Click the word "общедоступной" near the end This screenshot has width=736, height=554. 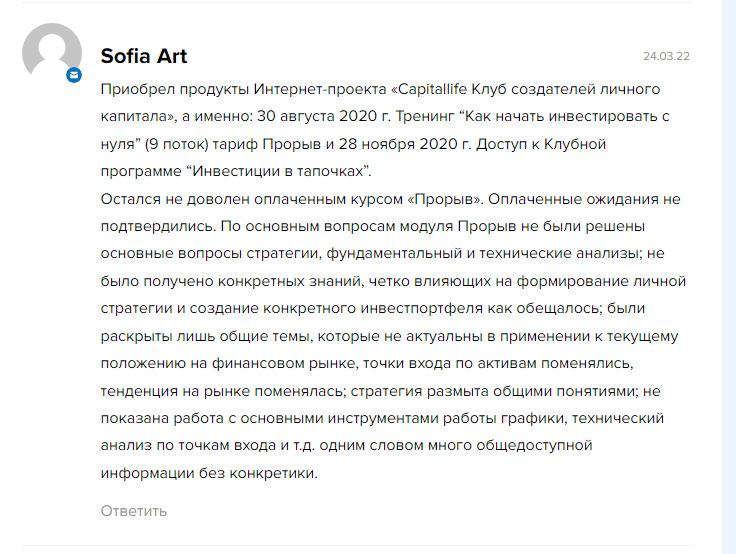pyautogui.click(x=534, y=445)
